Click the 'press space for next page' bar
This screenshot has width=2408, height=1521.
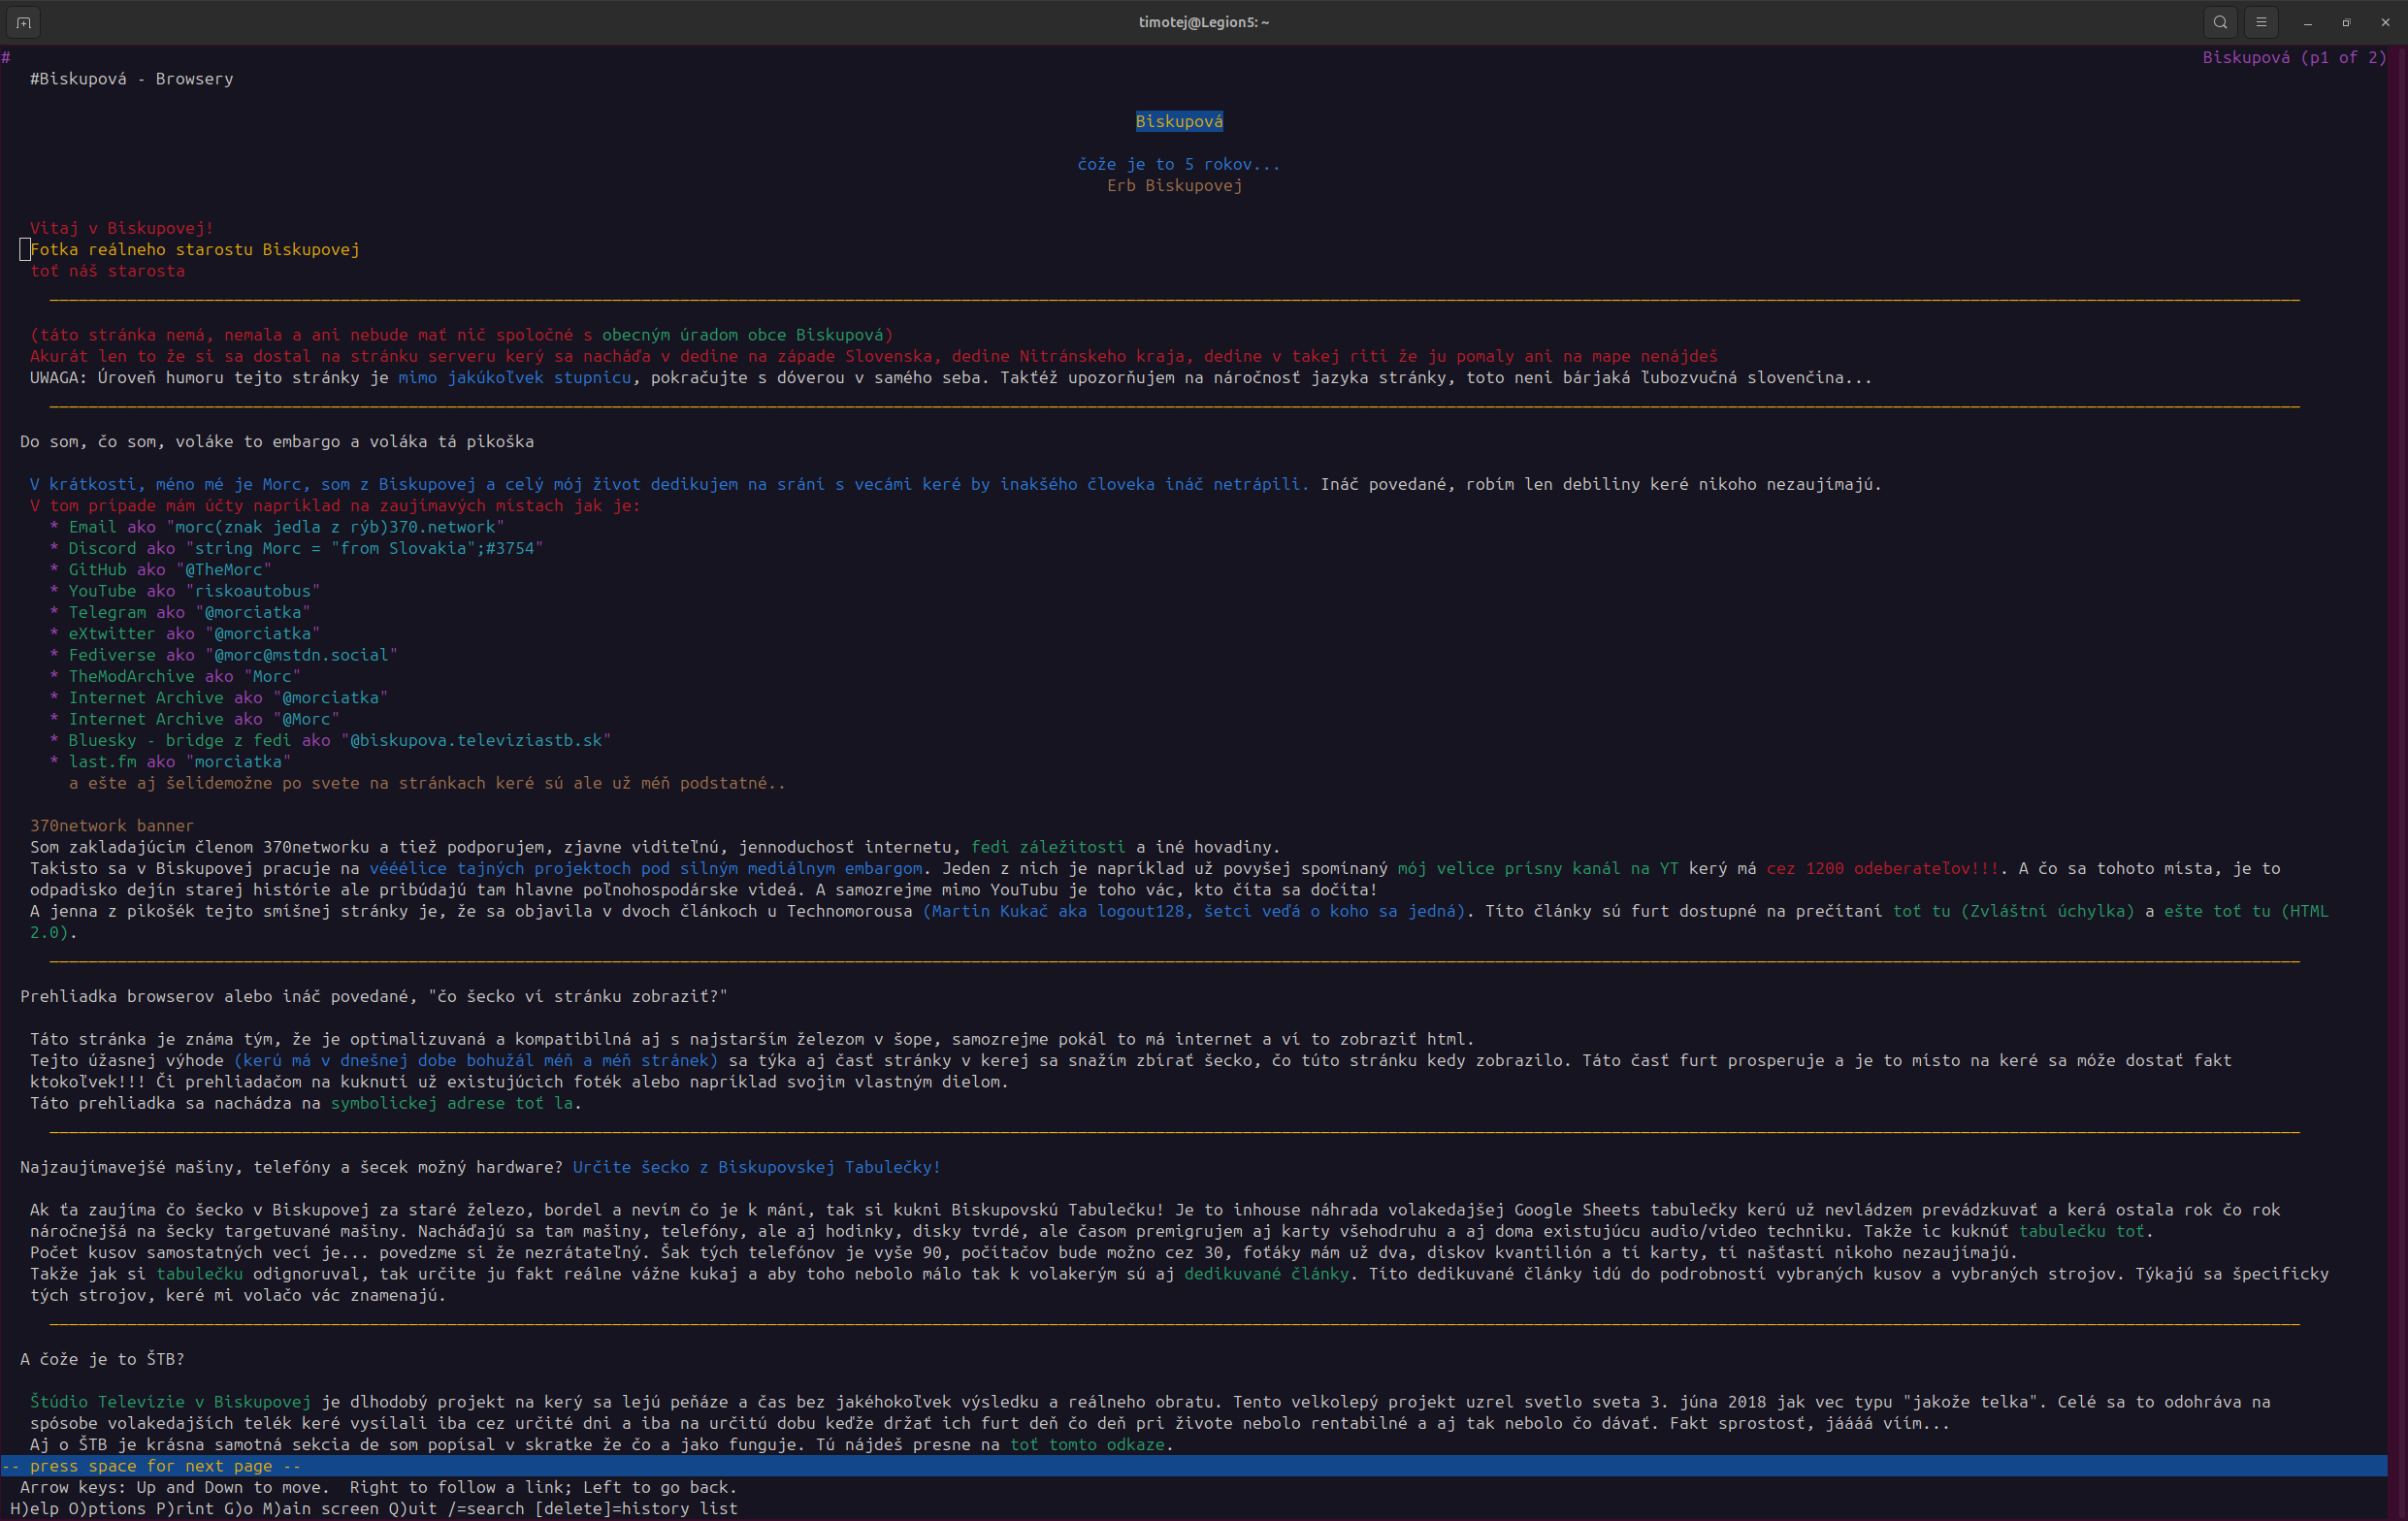(150, 1466)
